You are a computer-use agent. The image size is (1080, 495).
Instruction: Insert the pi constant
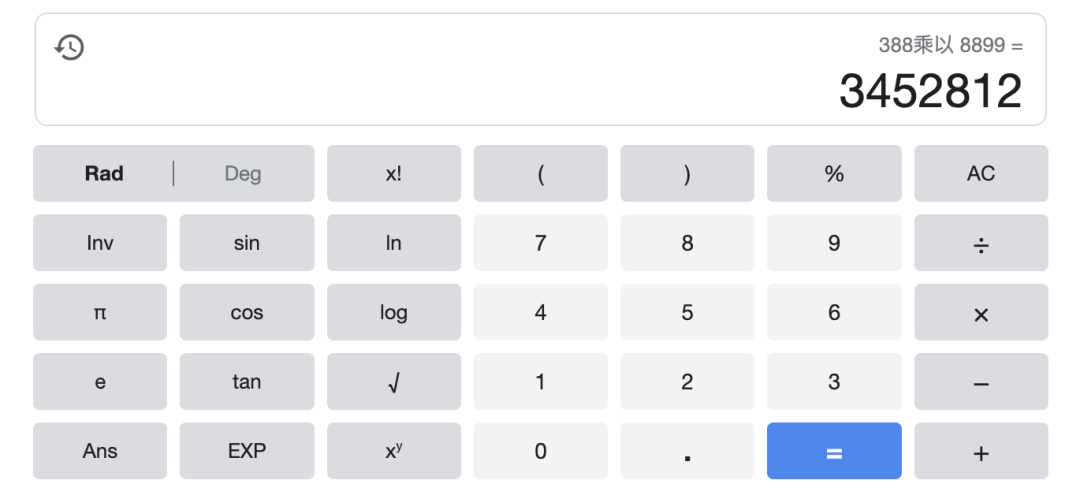[x=100, y=313]
